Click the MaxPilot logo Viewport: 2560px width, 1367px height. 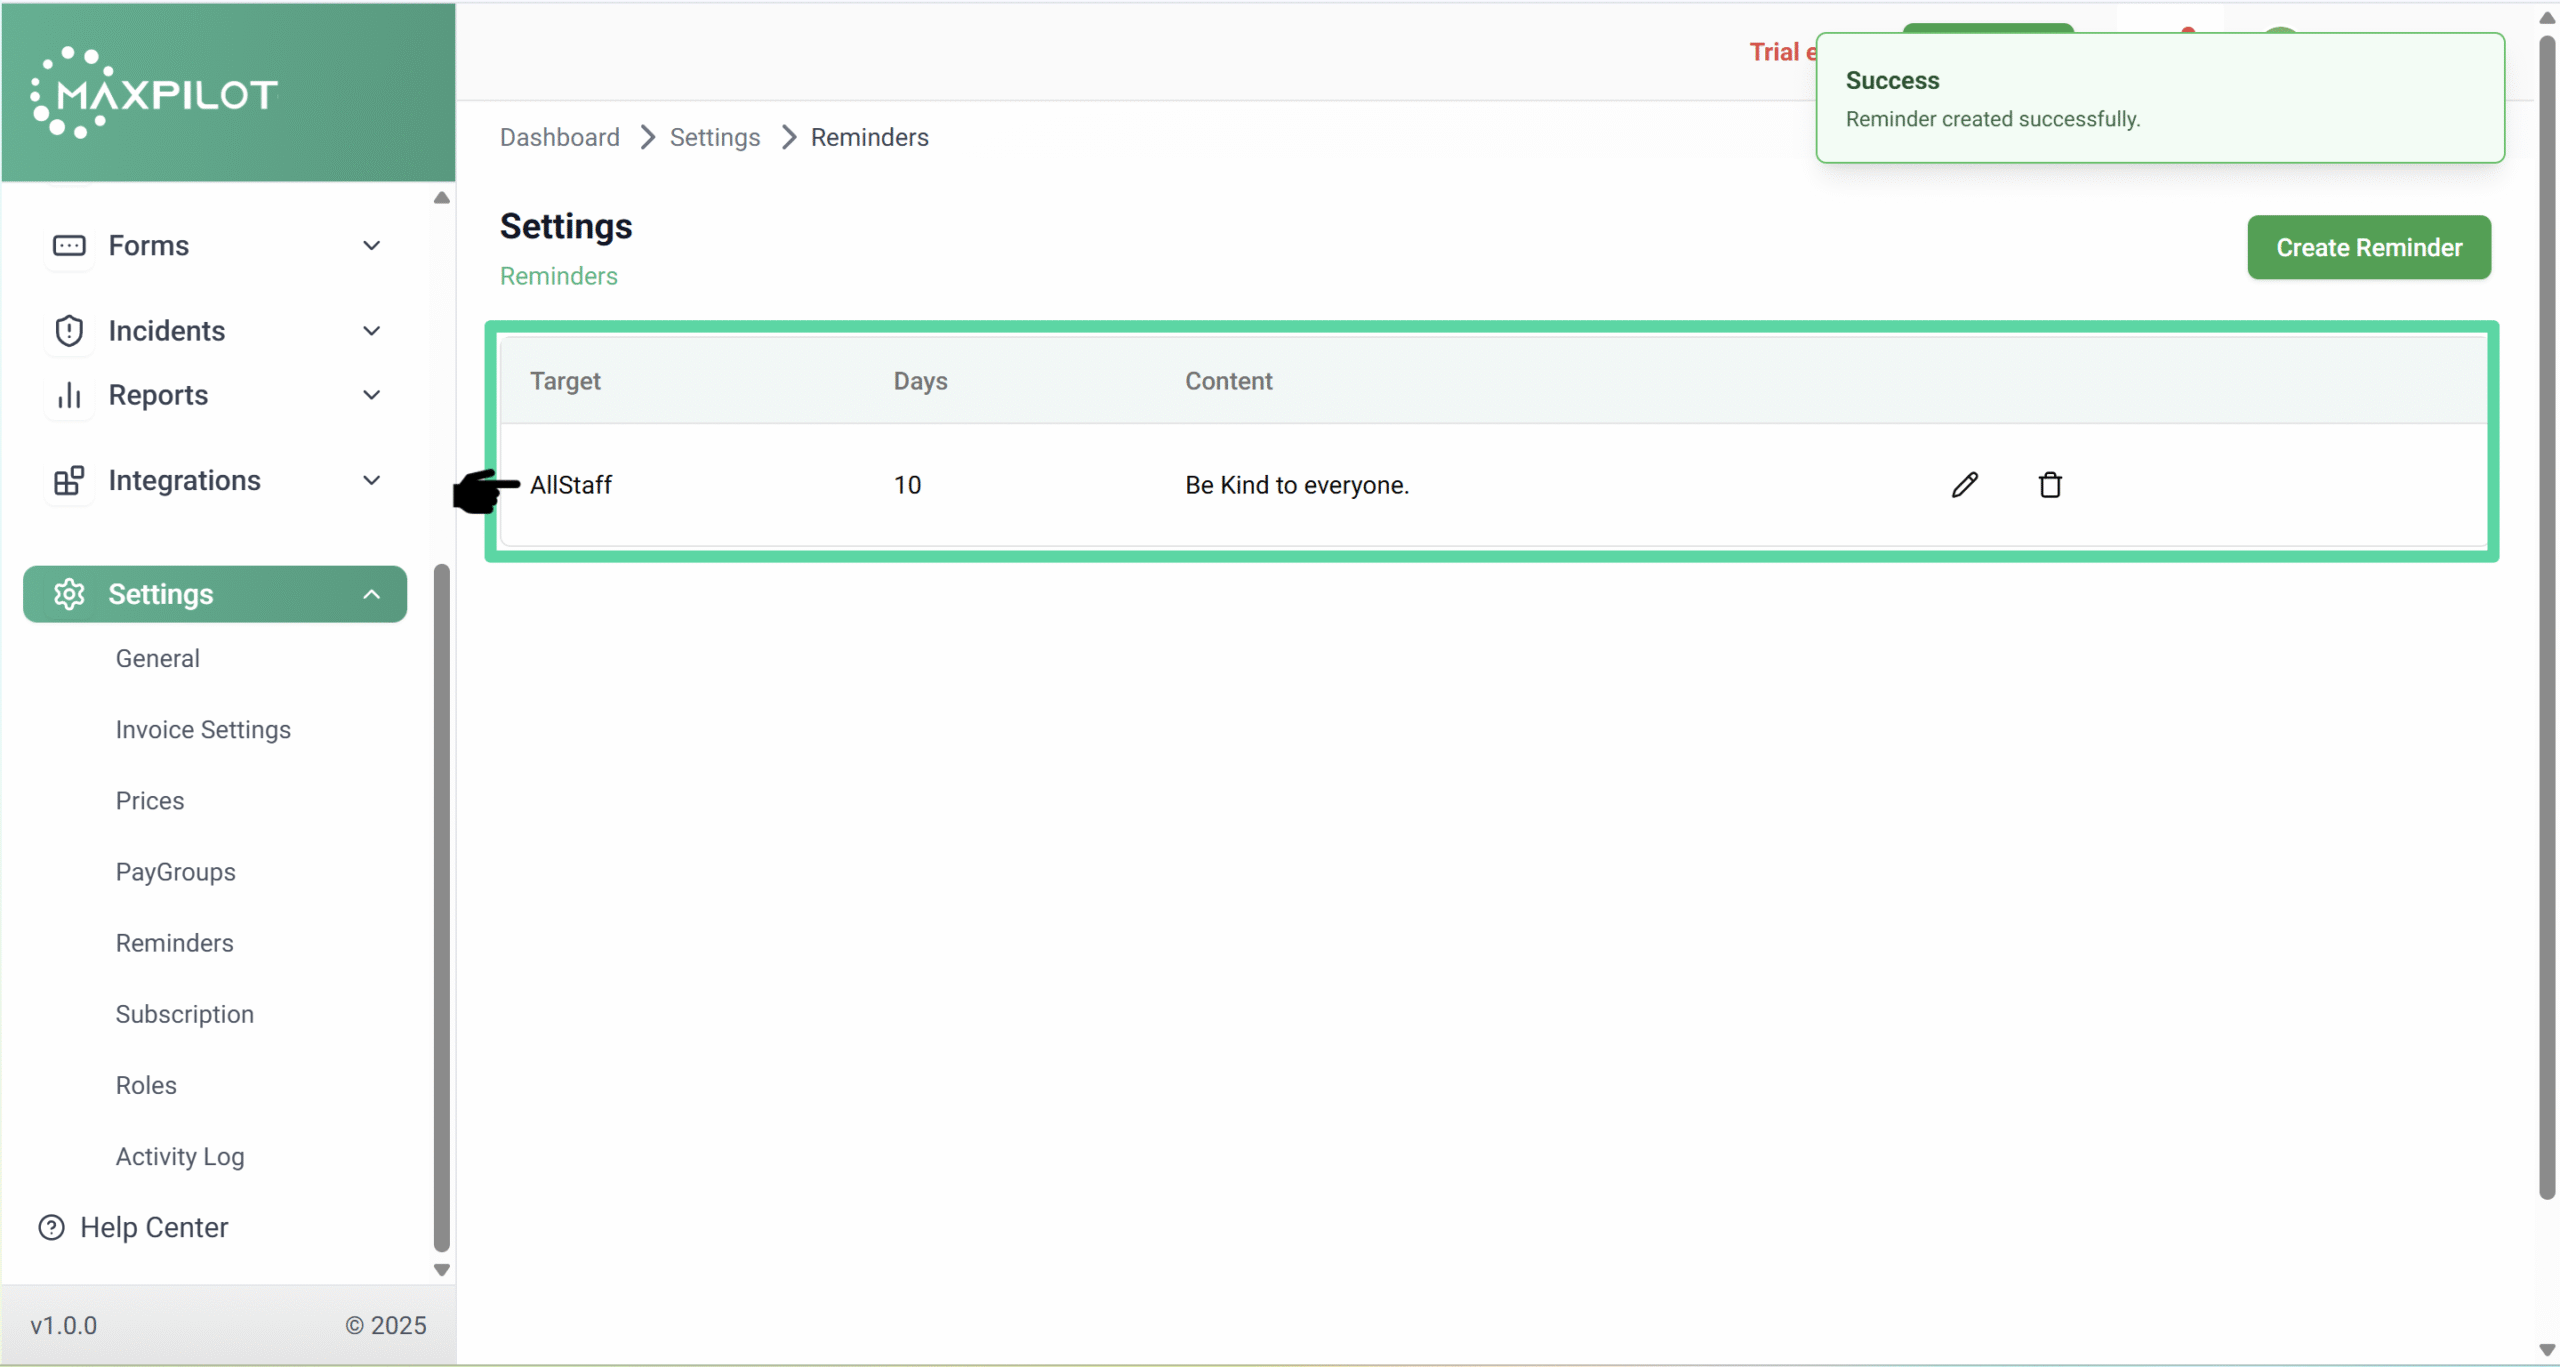pyautogui.click(x=155, y=93)
